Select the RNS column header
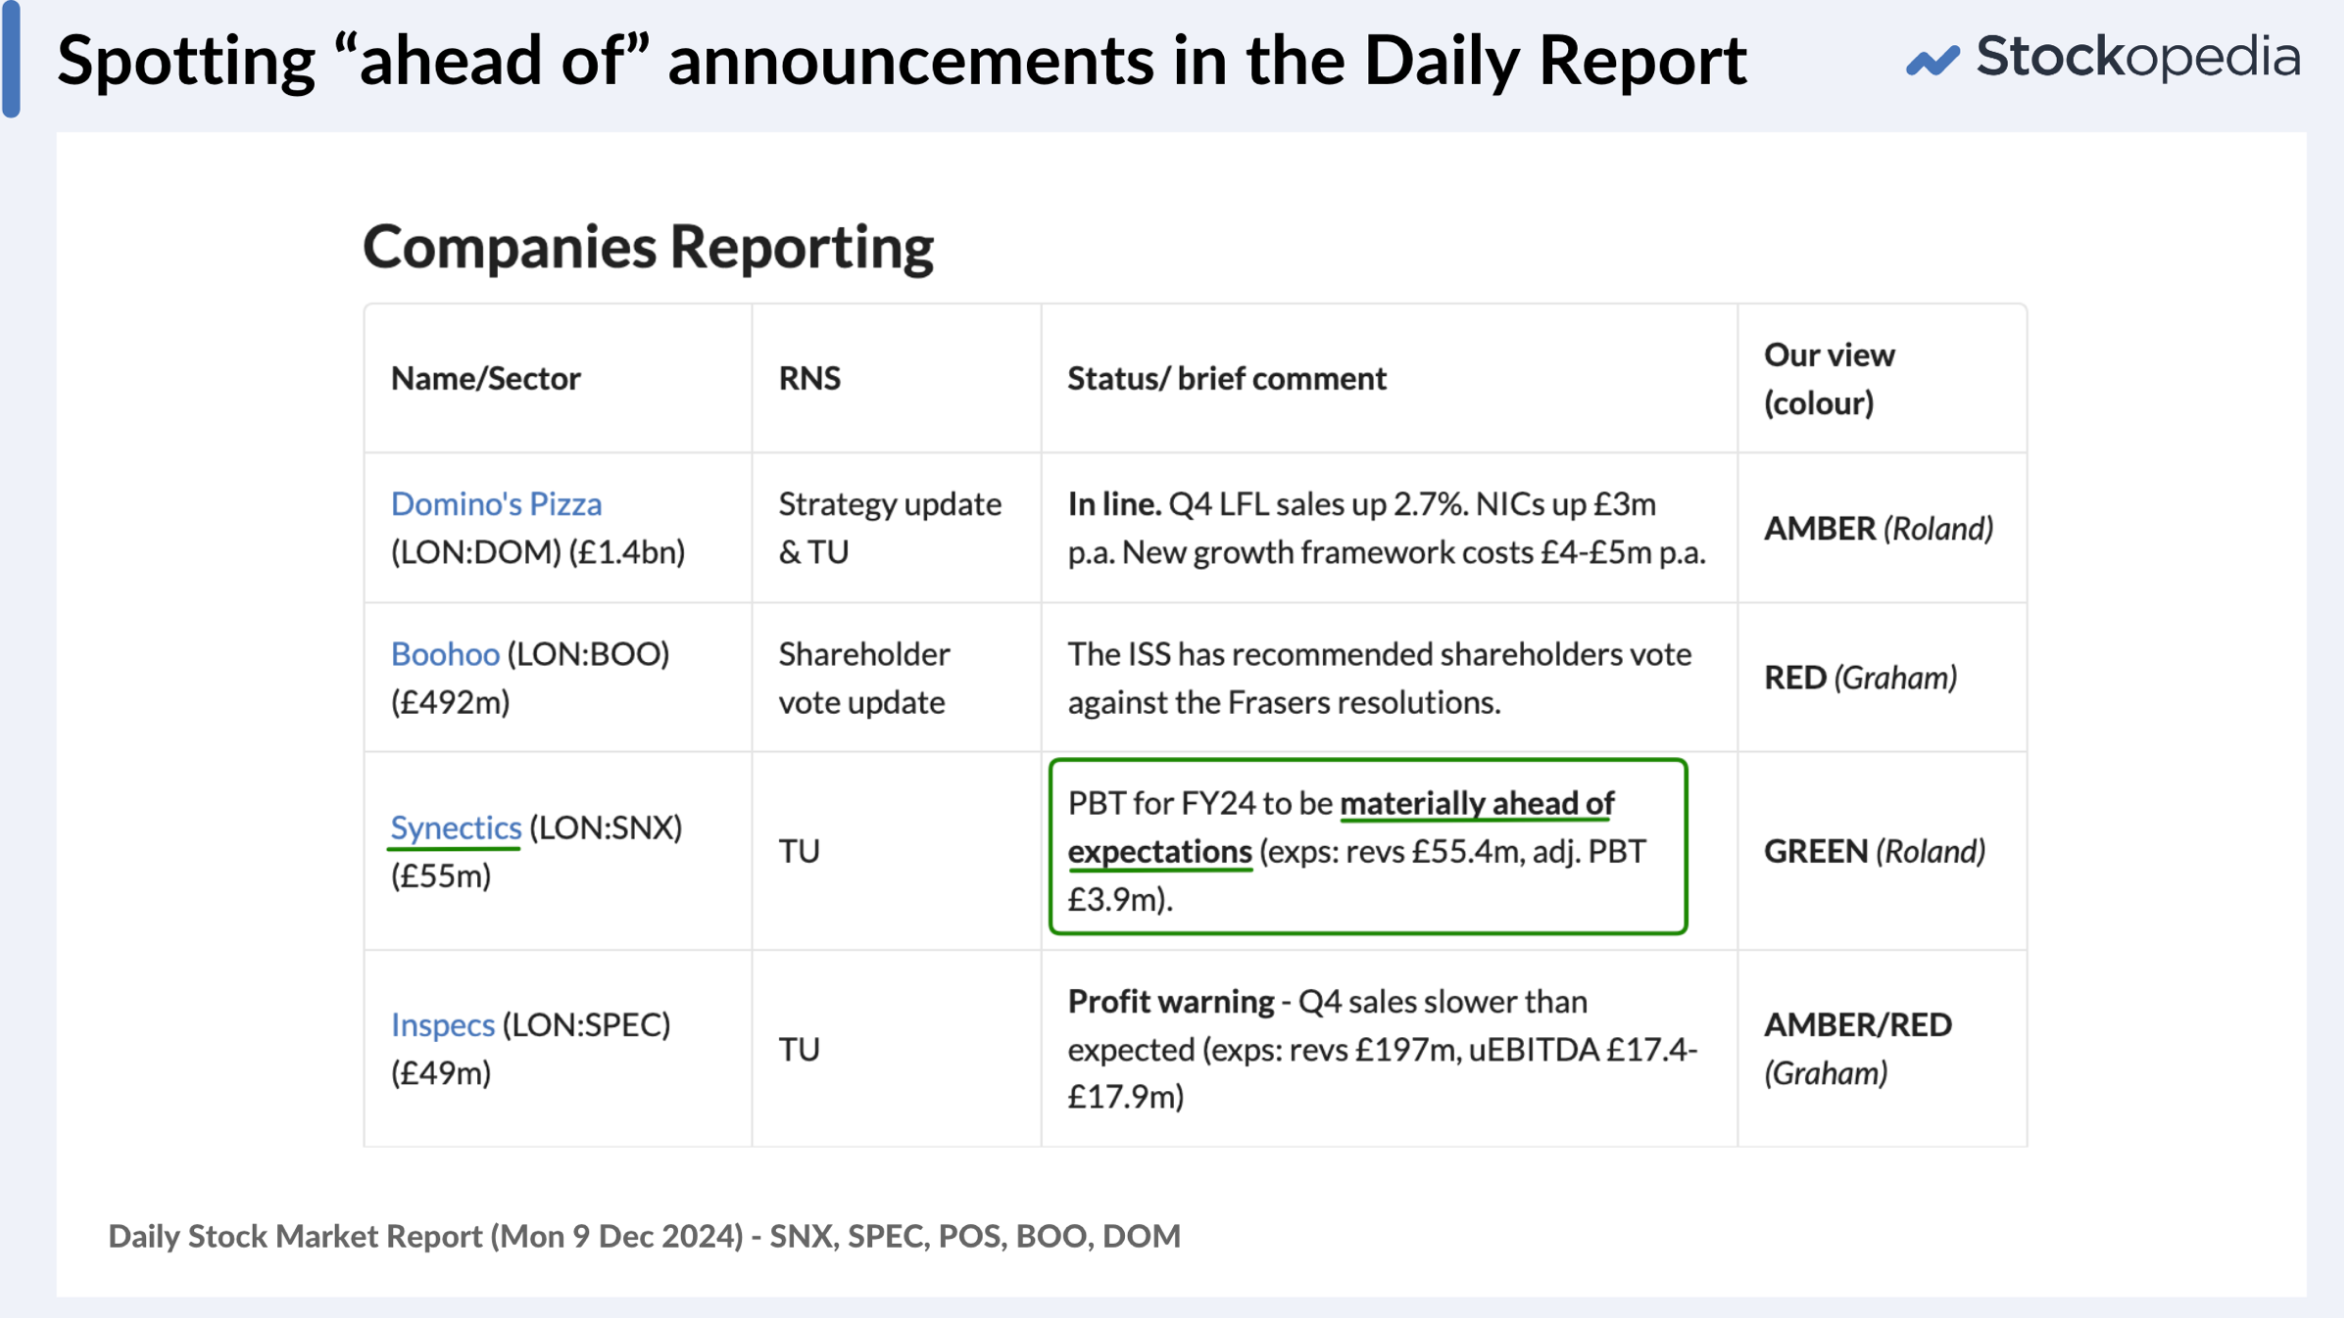2344x1318 pixels. (809, 378)
